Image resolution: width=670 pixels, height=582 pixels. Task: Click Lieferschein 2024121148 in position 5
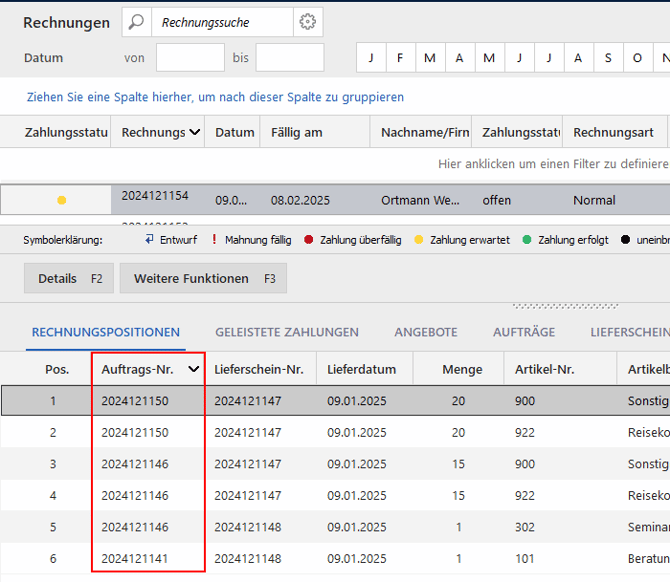pos(247,527)
